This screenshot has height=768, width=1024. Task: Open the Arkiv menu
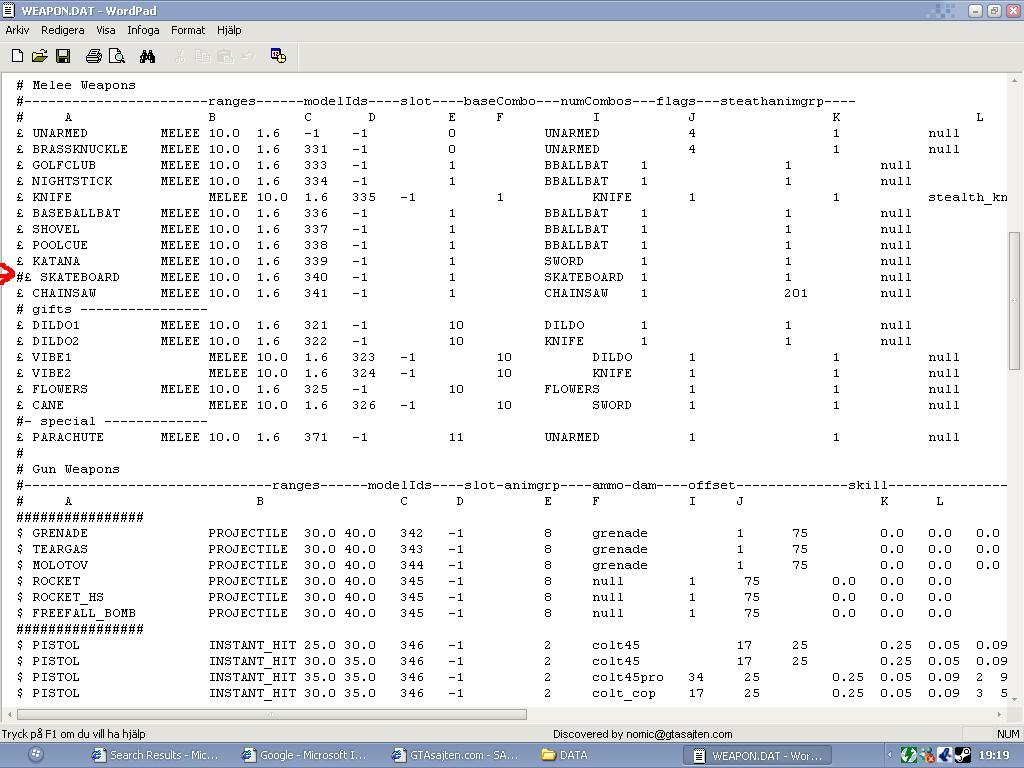17,30
